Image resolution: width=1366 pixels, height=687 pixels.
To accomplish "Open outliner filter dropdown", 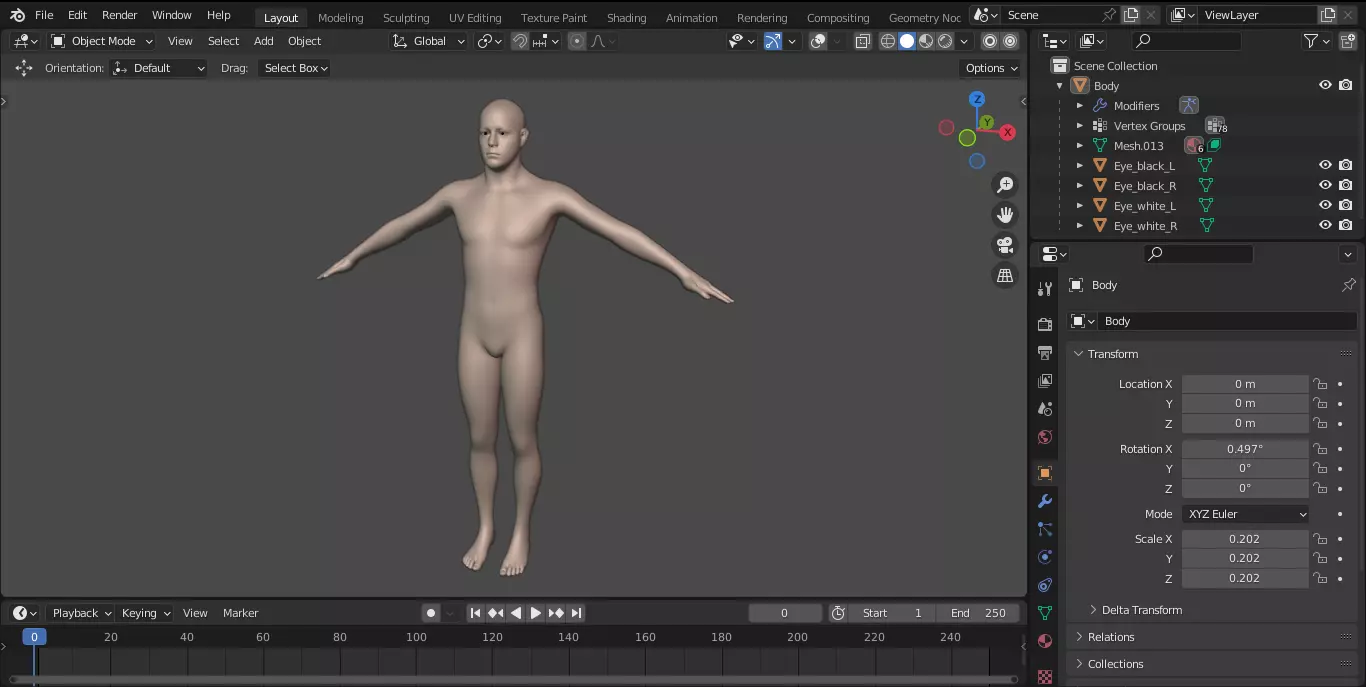I will (x=1317, y=41).
